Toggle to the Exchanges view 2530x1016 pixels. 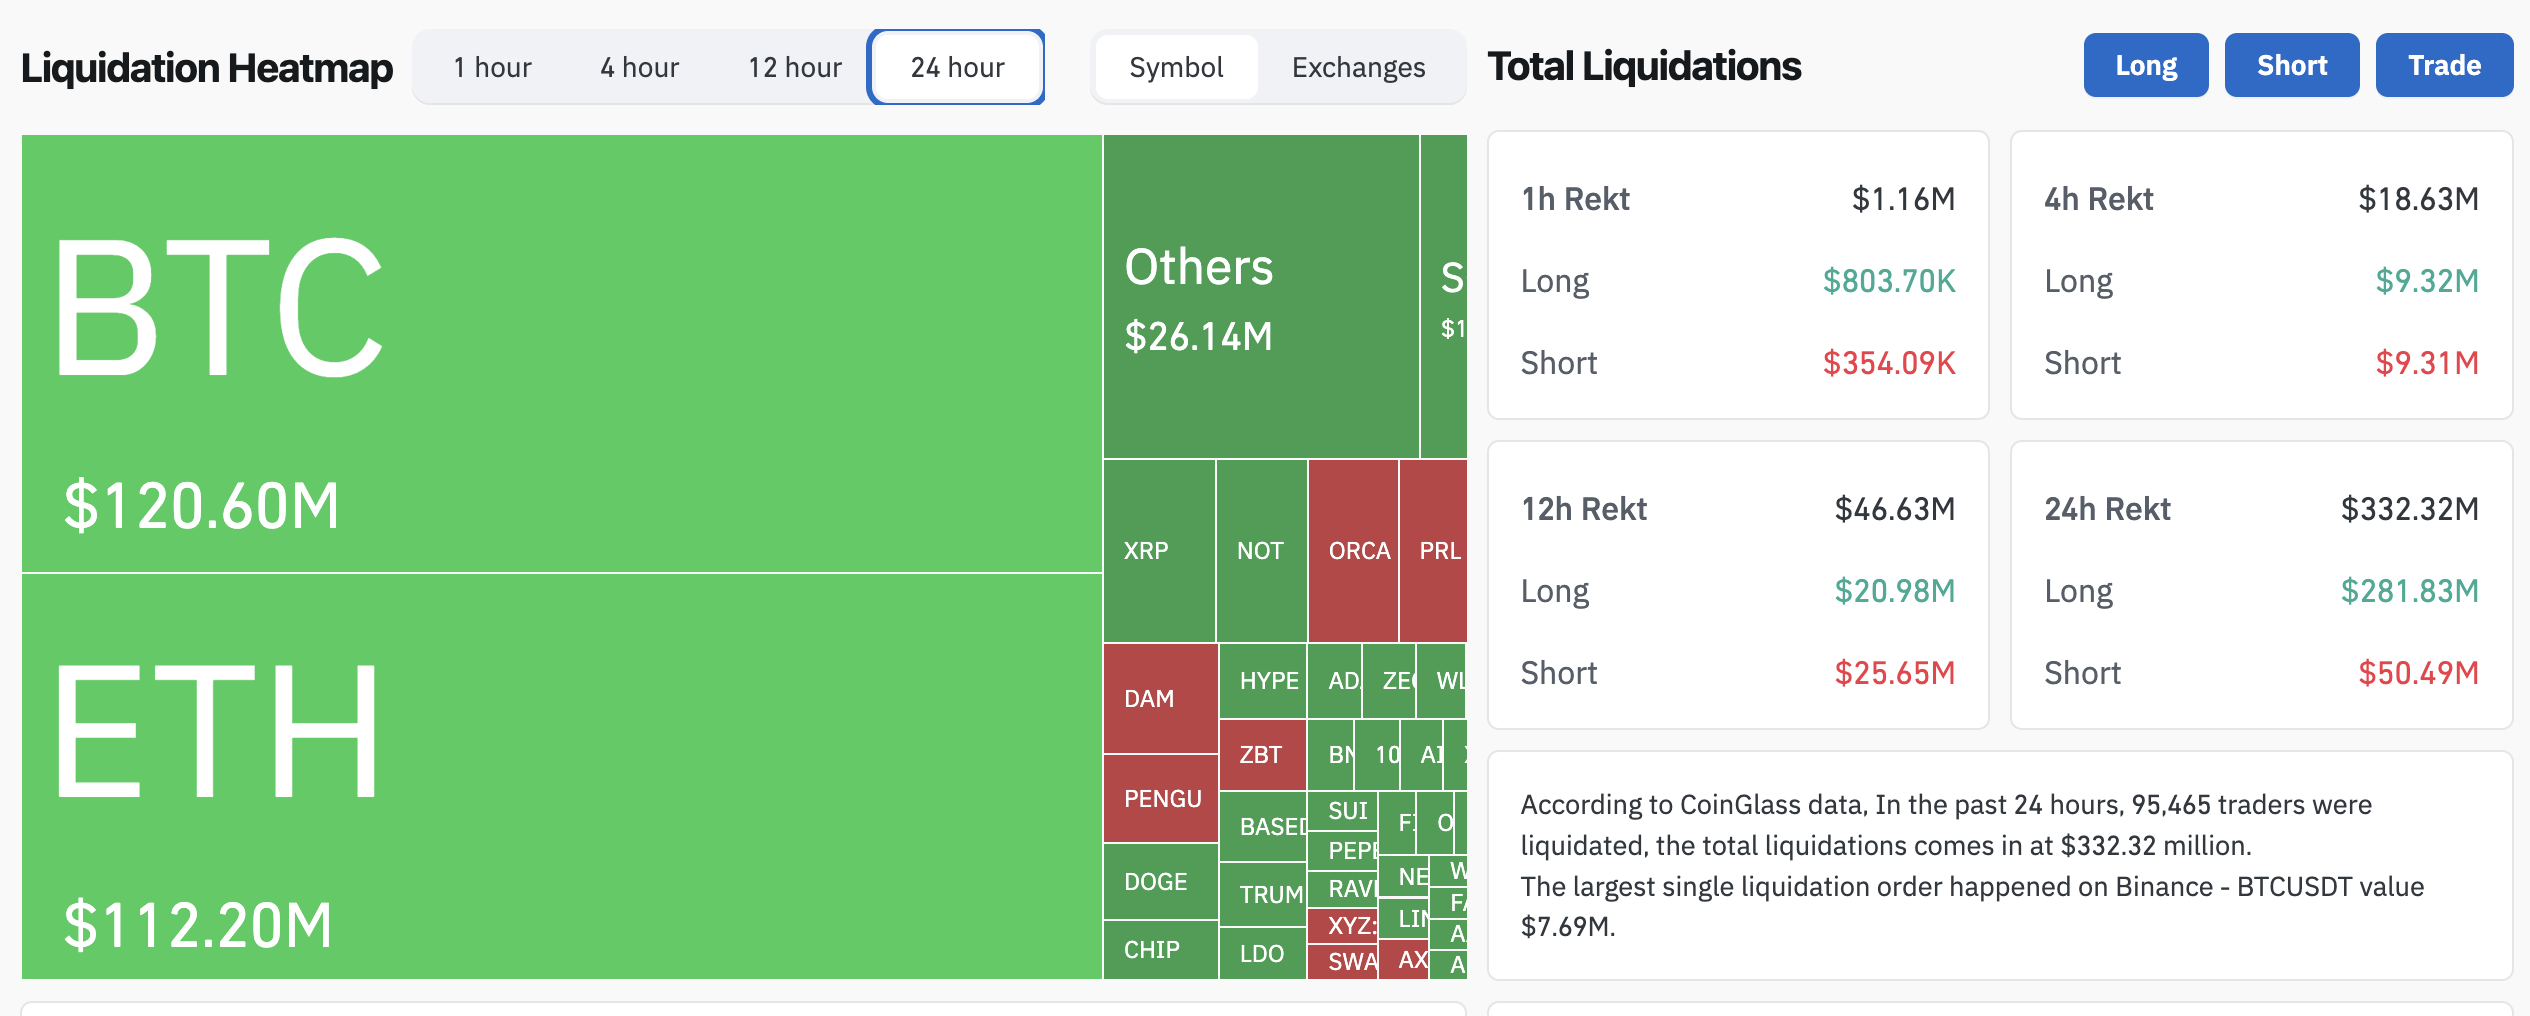pyautogui.click(x=1358, y=67)
